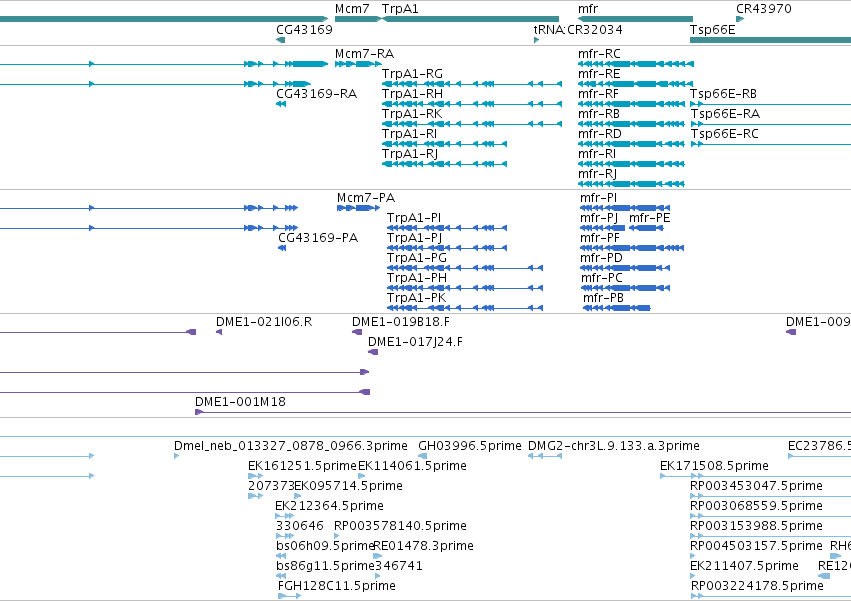The width and height of the screenshot is (851, 601).
Task: Select the RP003224178.5prime EST
Action: [x=771, y=596]
